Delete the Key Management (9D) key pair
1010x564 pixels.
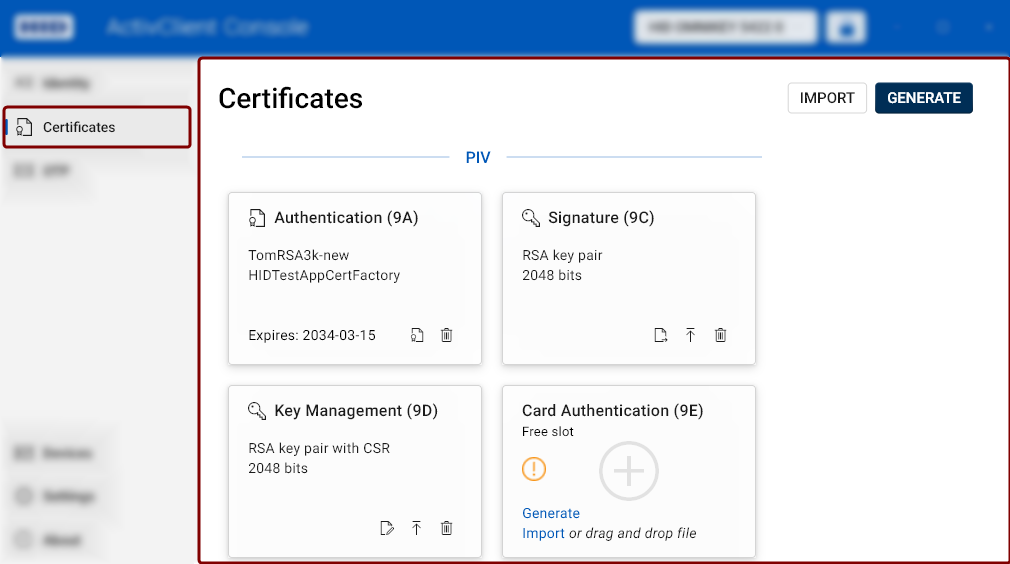(447, 528)
